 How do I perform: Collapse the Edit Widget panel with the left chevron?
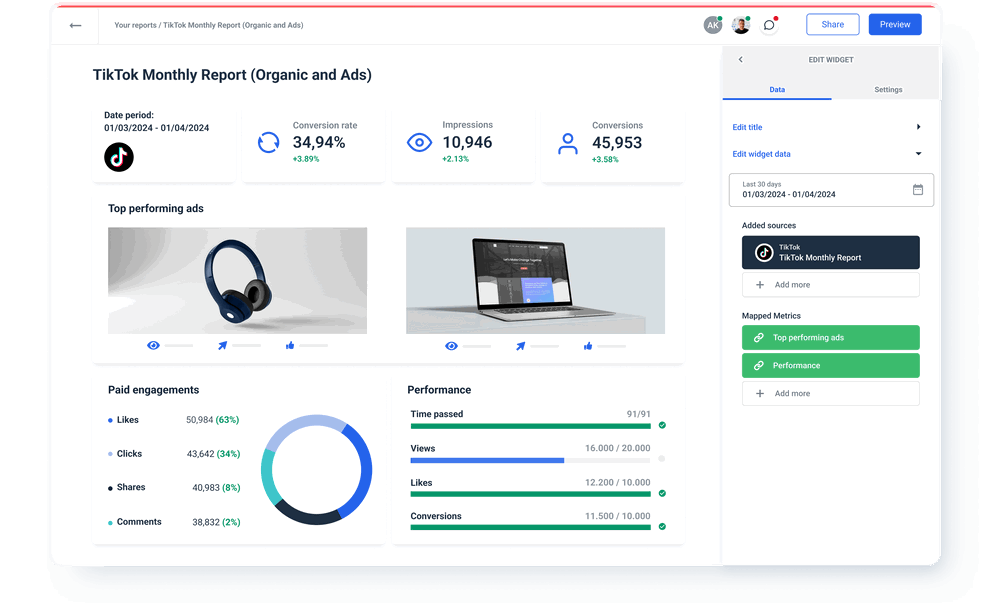tap(740, 59)
